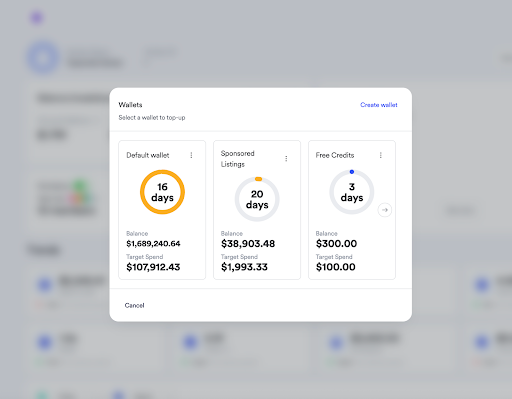Open the Free Credits wallet options menu

pyautogui.click(x=381, y=155)
